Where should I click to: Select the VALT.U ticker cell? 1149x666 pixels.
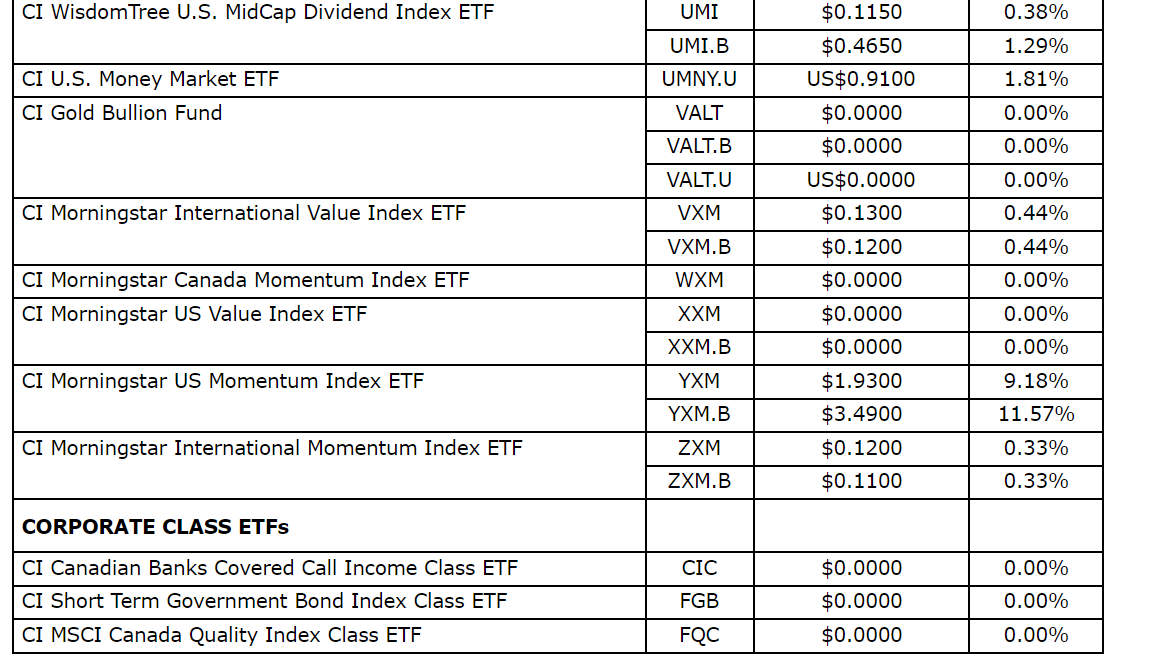[x=699, y=180]
